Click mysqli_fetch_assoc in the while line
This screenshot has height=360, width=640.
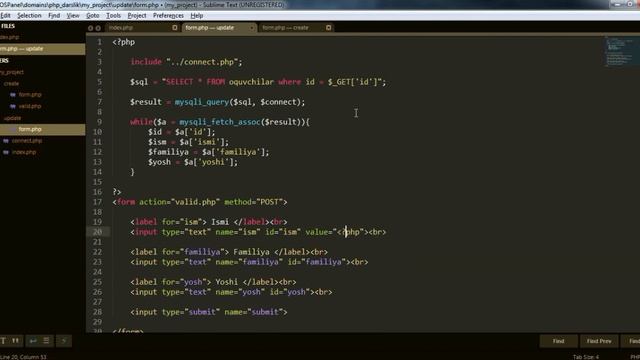pos(220,122)
